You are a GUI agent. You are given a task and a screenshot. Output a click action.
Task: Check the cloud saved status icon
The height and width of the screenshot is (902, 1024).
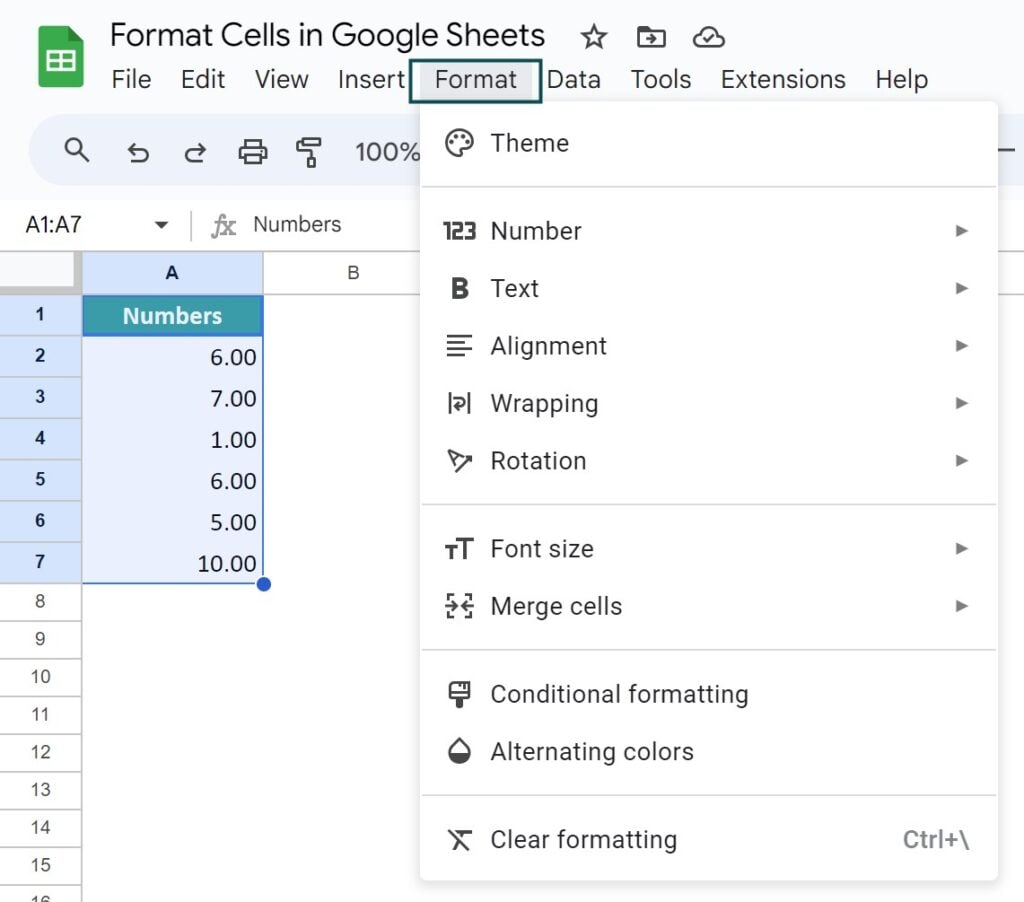coord(709,37)
